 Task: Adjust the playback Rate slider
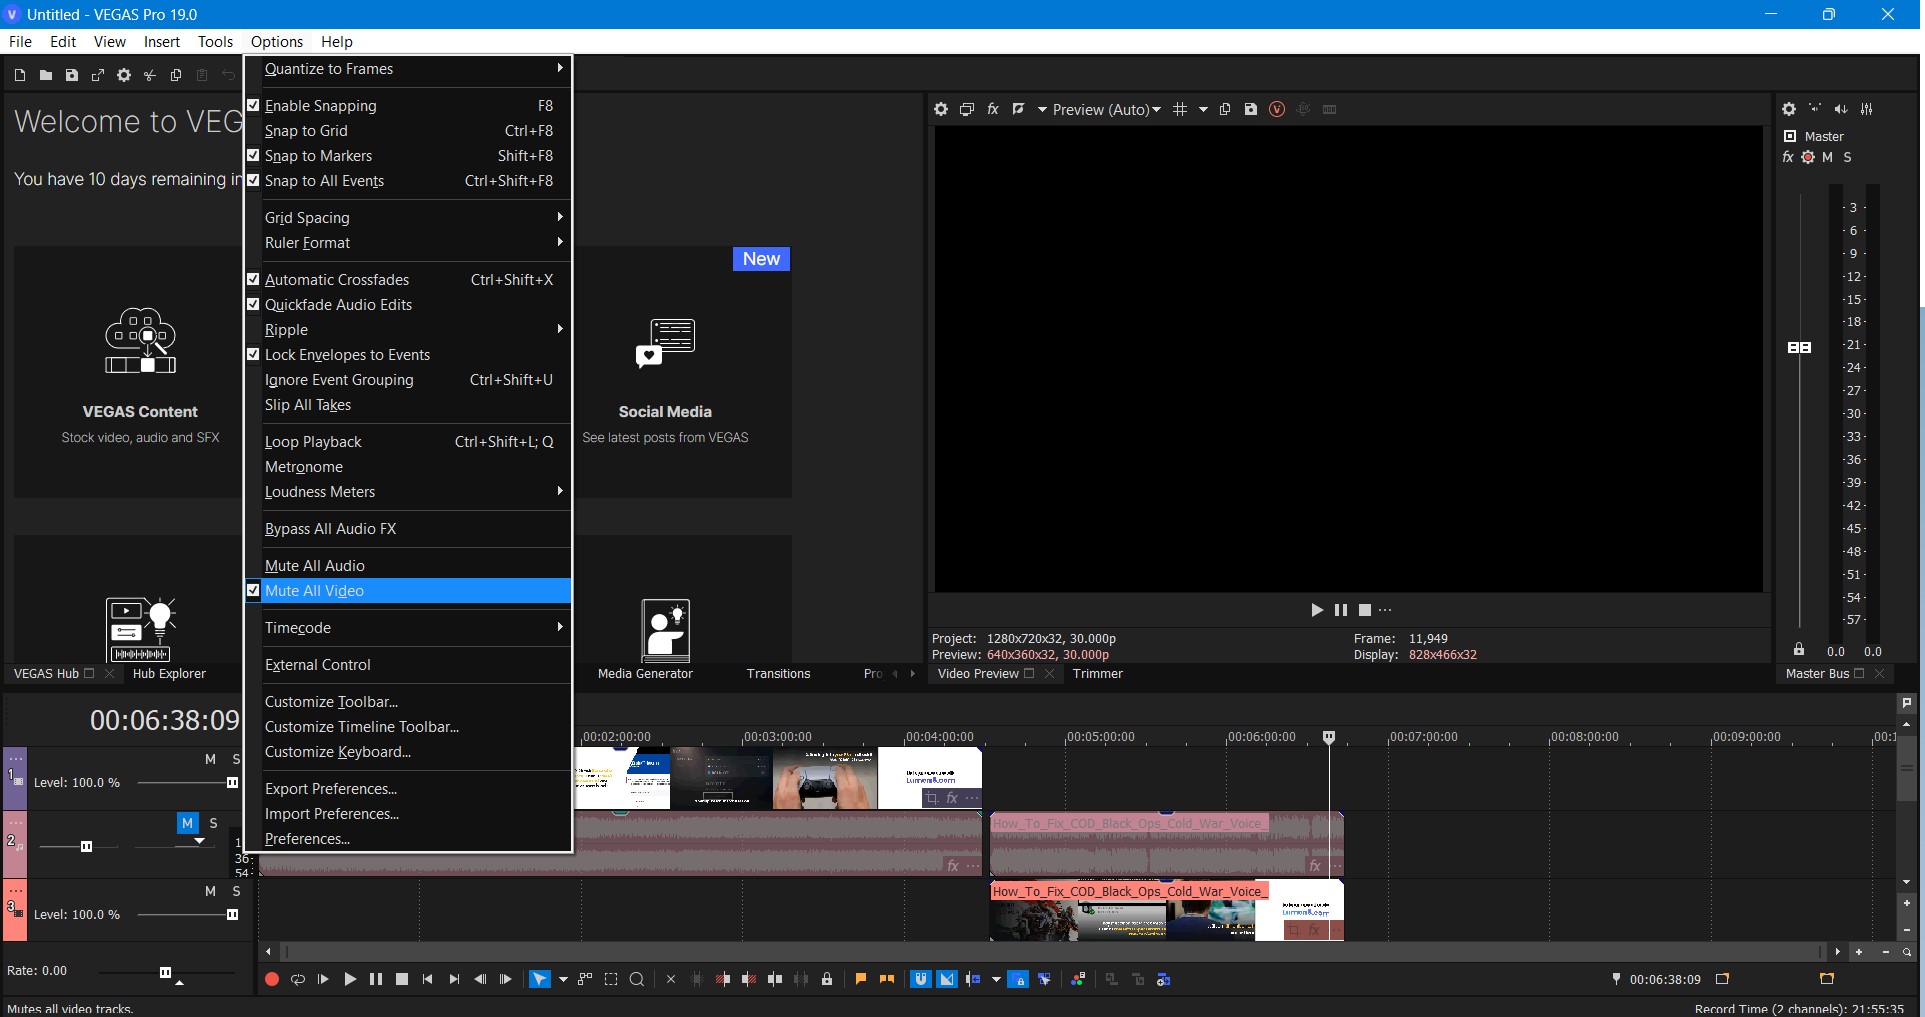point(165,972)
